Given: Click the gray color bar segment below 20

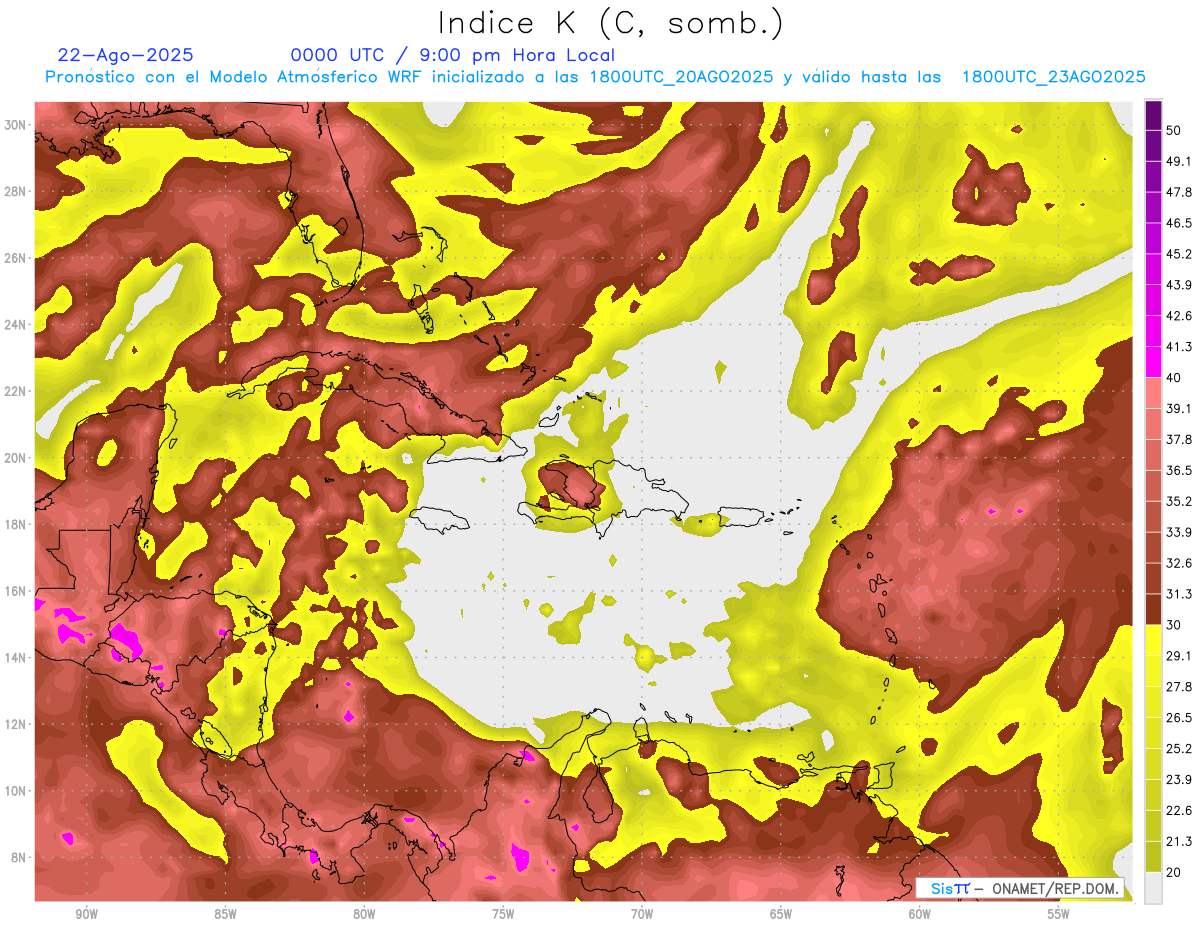Looking at the screenshot, I should click(1153, 887).
